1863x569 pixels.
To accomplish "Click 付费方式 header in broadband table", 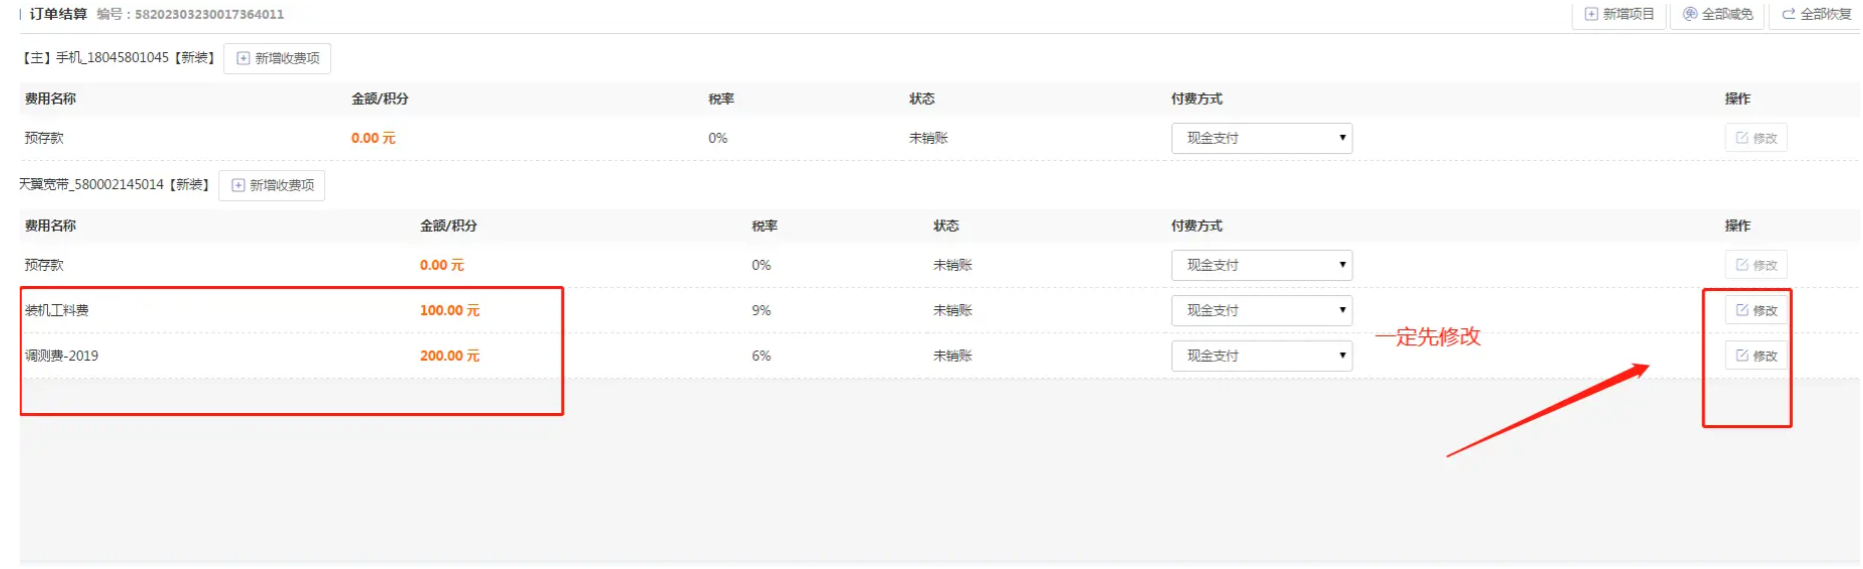I will (x=1197, y=226).
